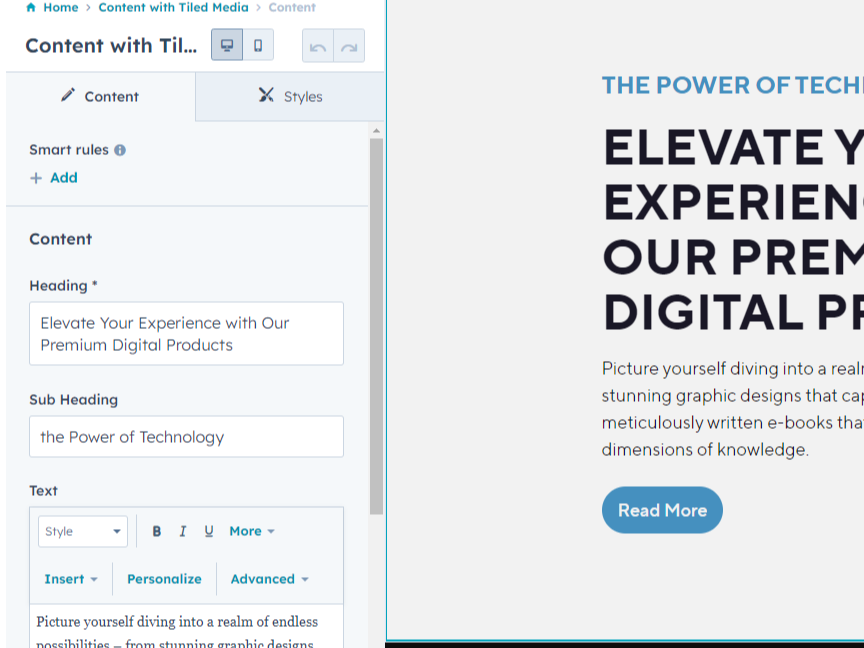Switch to mobile preview view

(258, 46)
